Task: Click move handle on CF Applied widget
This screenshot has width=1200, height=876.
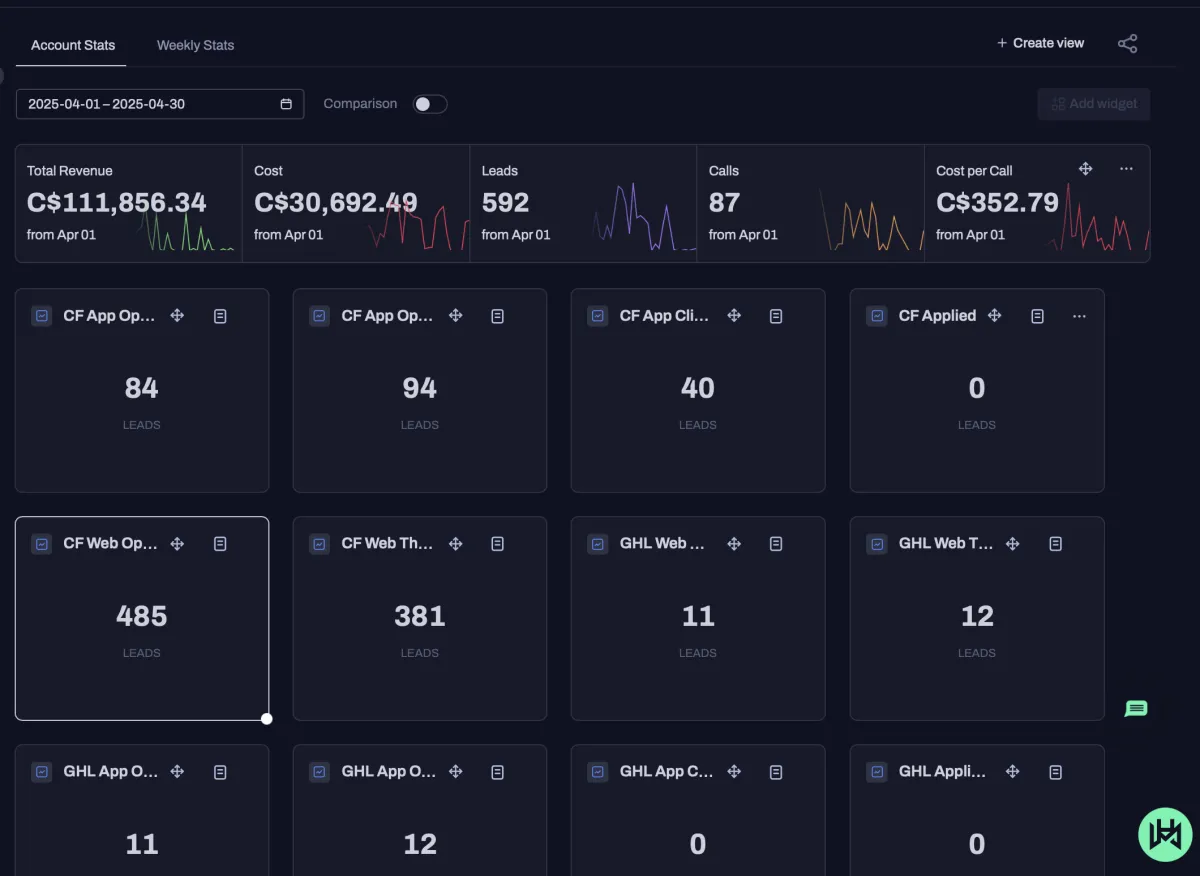Action: (994, 316)
